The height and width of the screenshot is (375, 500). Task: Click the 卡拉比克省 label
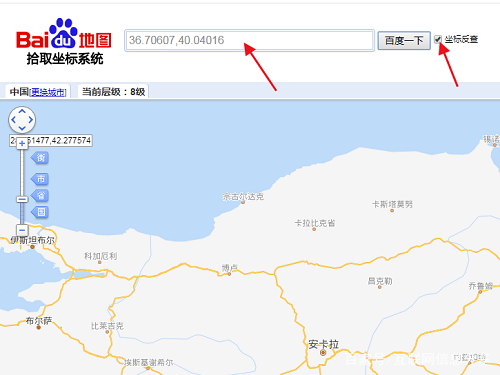tap(314, 223)
